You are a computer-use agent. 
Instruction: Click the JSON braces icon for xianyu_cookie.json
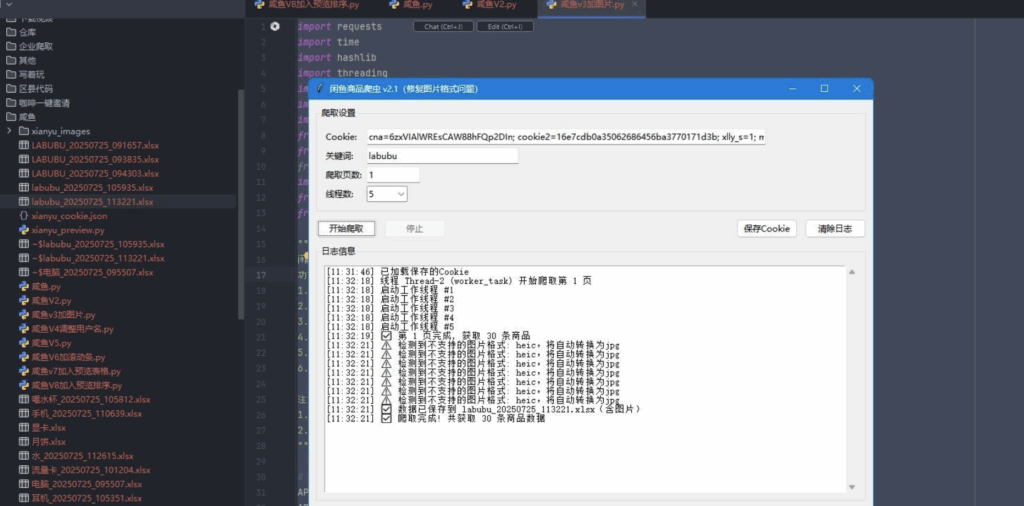[24, 215]
